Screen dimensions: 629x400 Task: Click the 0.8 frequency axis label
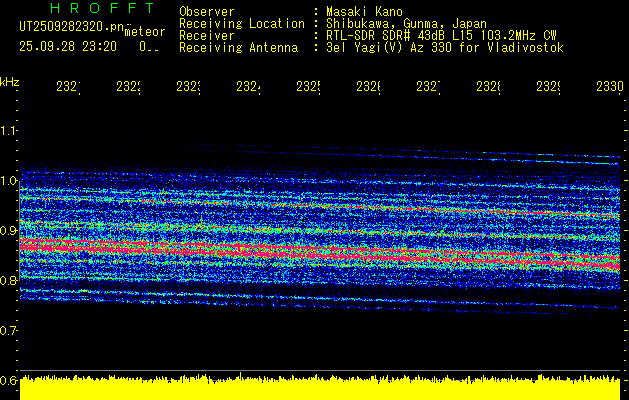coord(8,280)
